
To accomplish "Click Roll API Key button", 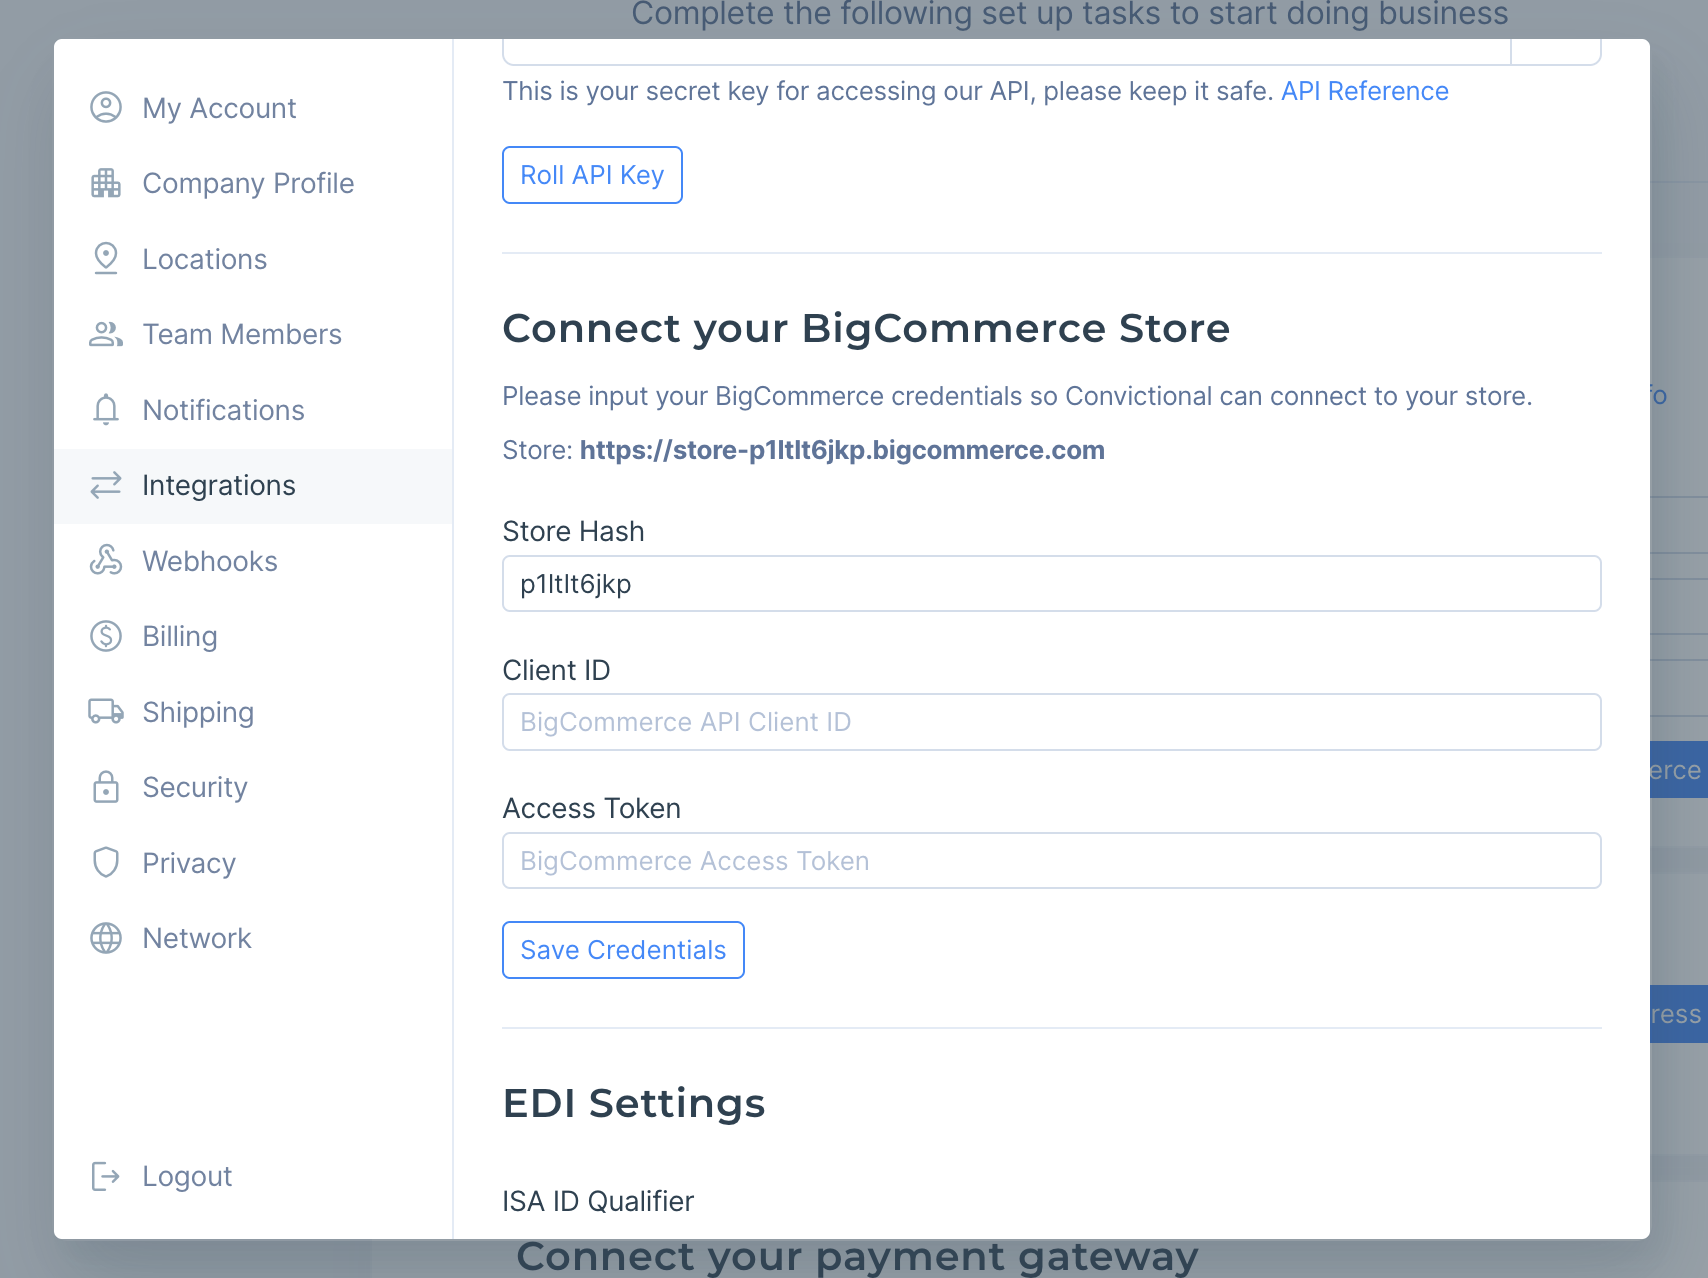I will 592,175.
